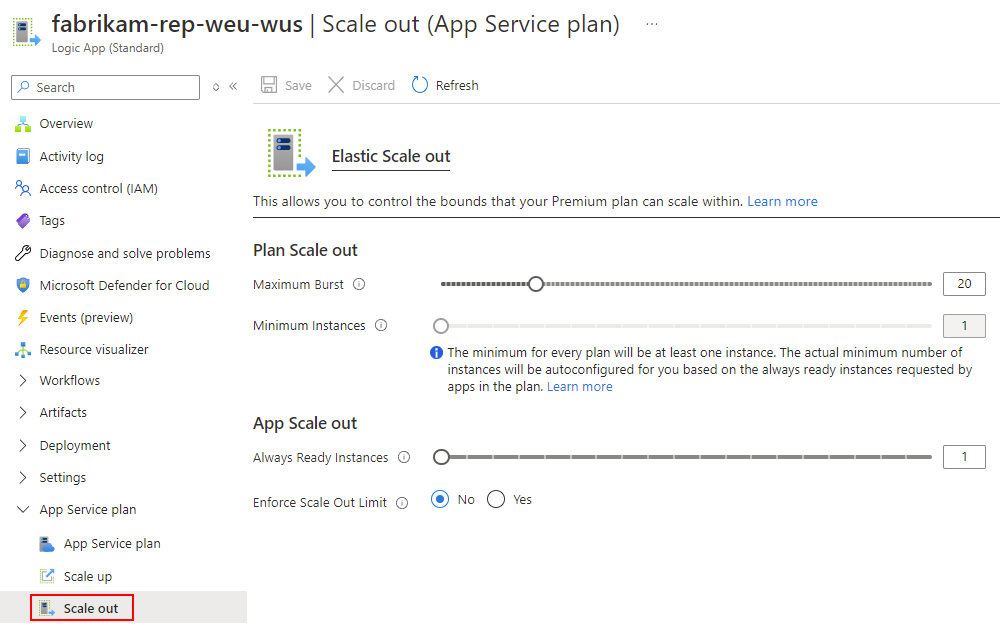Click the Tags icon in sidebar
The width and height of the screenshot is (1000, 630).
23,221
